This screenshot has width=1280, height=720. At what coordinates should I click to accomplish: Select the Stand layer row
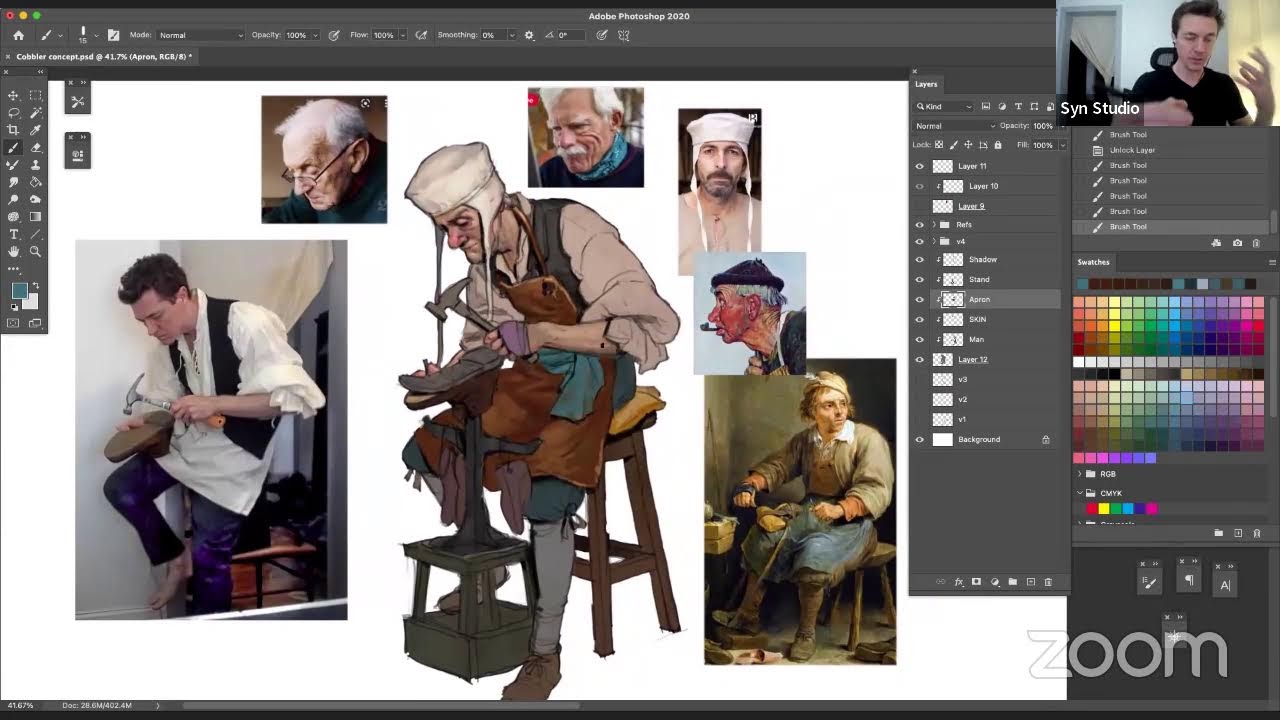[x=985, y=279]
